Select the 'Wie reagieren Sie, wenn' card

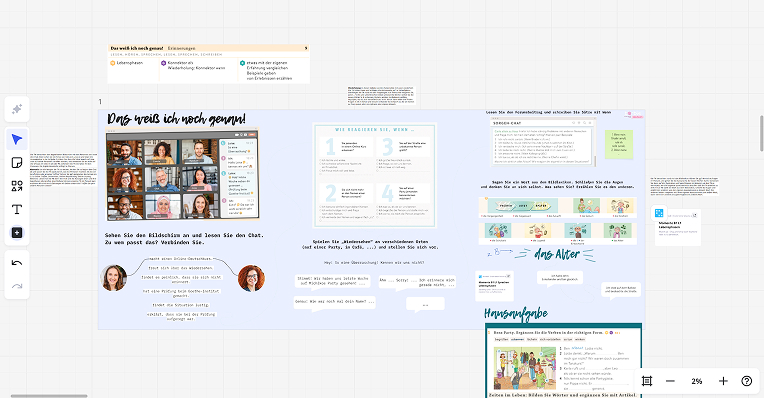pos(374,175)
